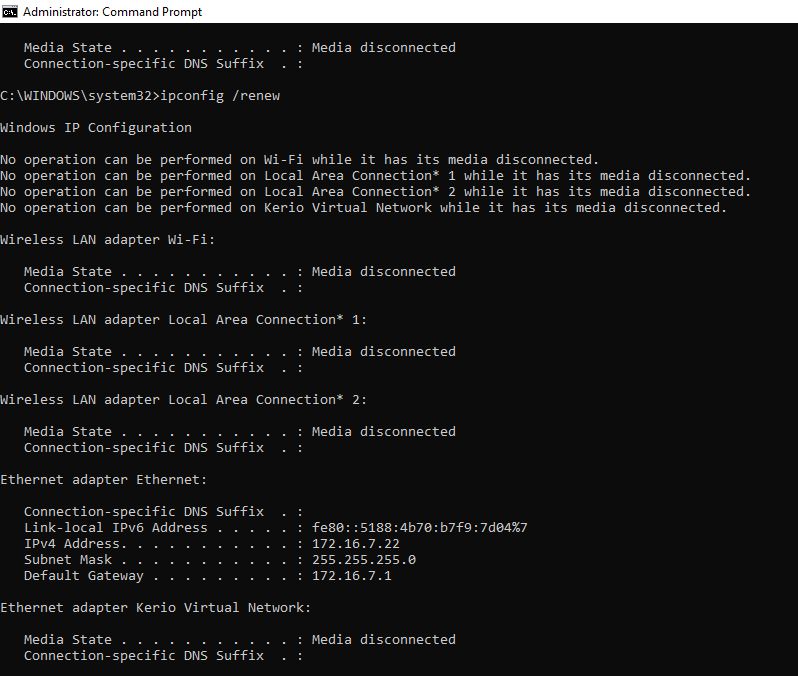The height and width of the screenshot is (676, 798).
Task: Click the Local Area Connection* 1 adapter heading
Action: point(183,320)
